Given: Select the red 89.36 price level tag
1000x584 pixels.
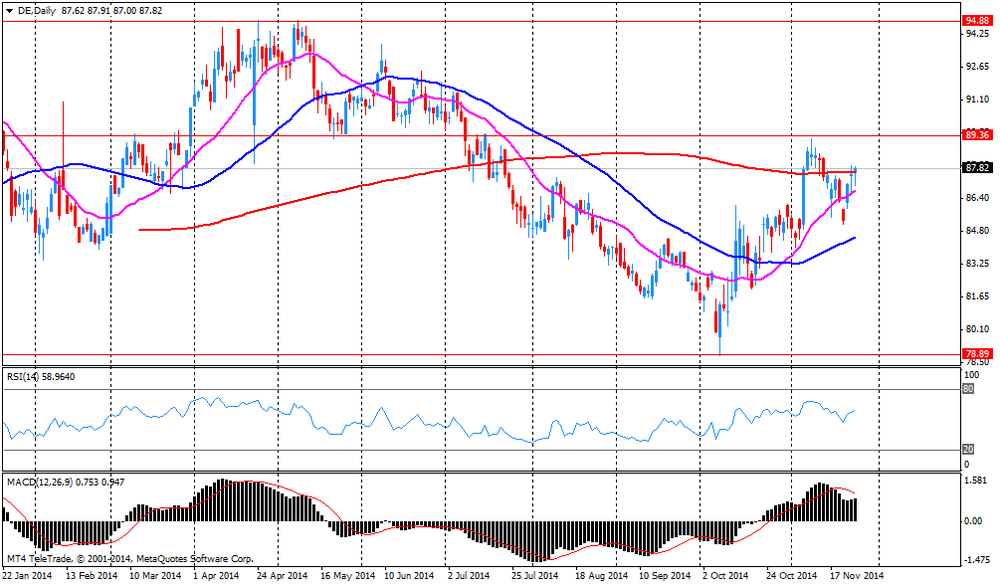Looking at the screenshot, I should point(976,134).
